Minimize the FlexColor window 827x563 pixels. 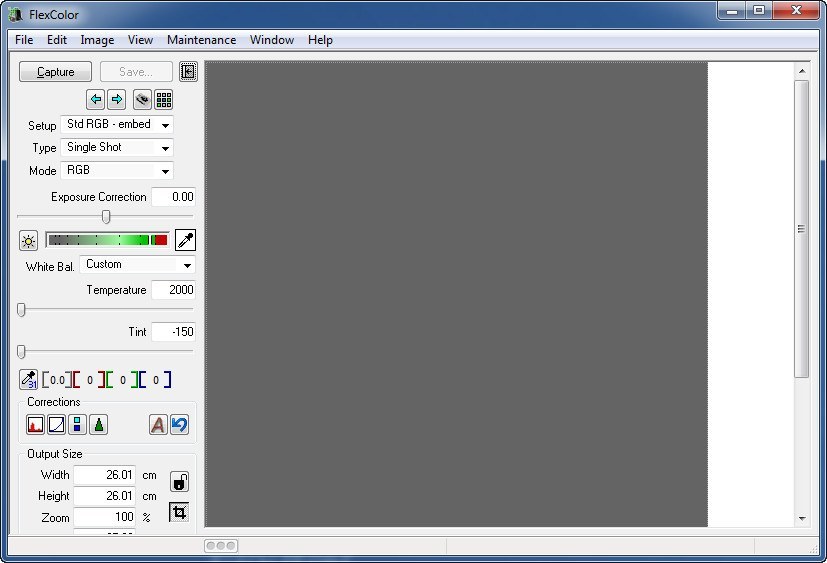coord(732,11)
